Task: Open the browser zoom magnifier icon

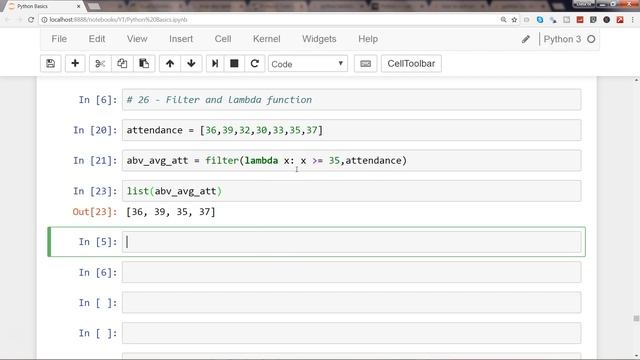Action: [x=503, y=20]
